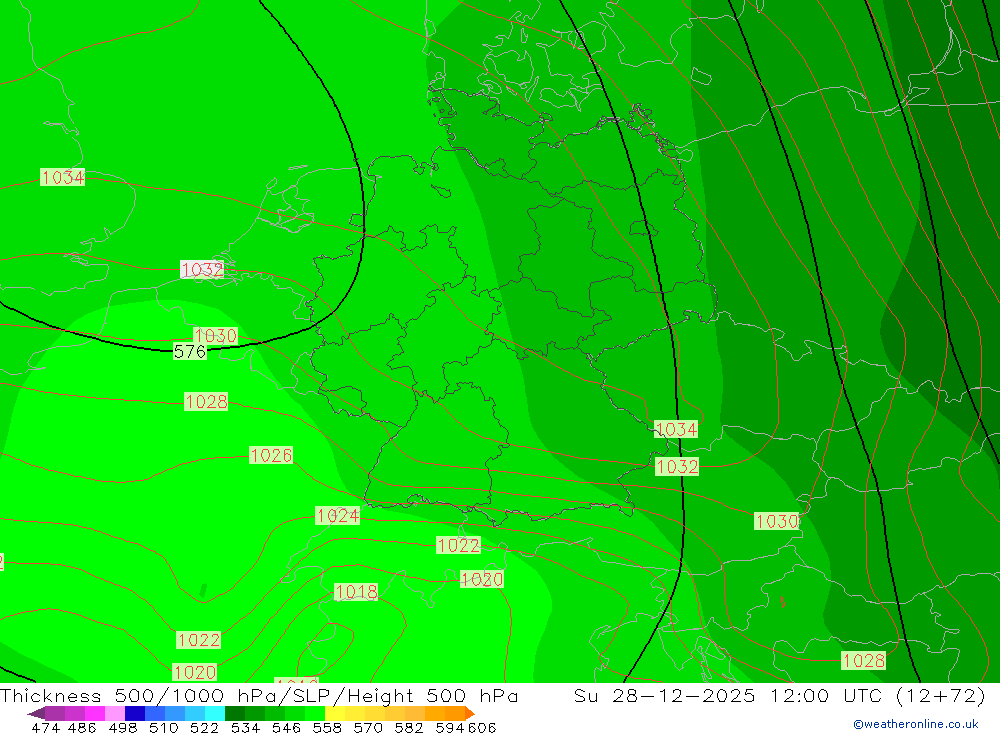Click the dark green swatch above 534
1000x733 pixels.
235,713
